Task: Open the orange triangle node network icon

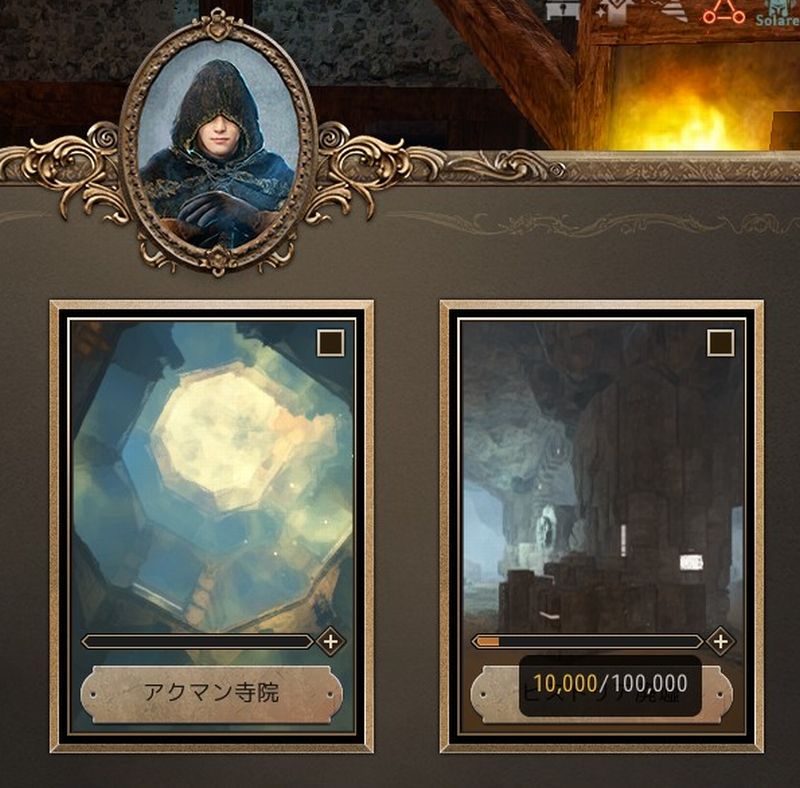Action: [723, 11]
